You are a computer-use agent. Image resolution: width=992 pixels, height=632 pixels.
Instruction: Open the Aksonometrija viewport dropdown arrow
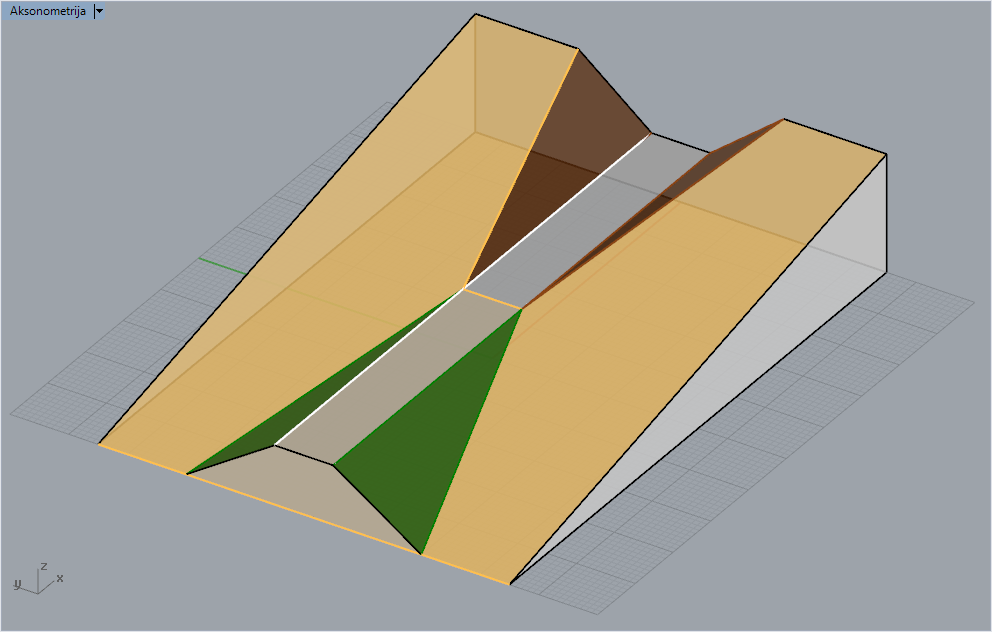pyautogui.click(x=99, y=11)
